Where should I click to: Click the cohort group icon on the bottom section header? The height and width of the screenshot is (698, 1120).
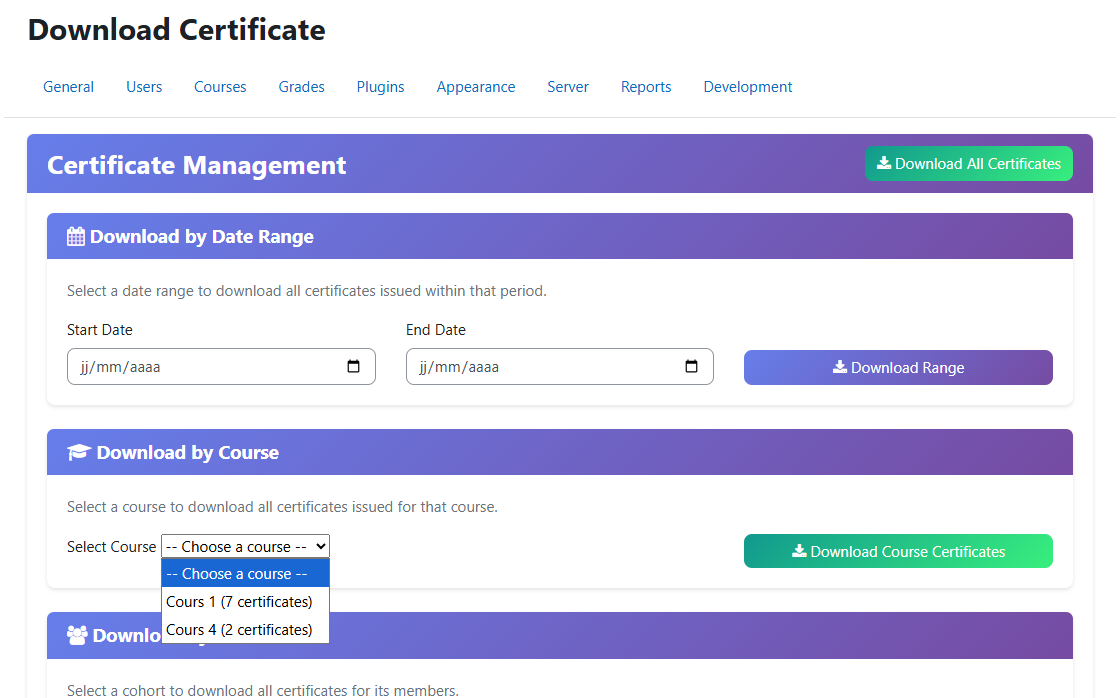coord(79,635)
